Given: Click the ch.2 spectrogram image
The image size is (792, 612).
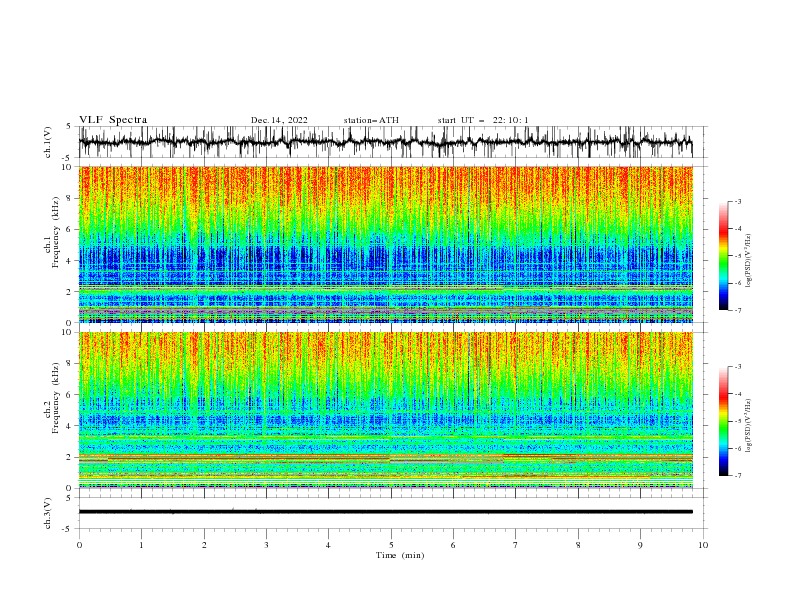Looking at the screenshot, I should coord(385,410).
